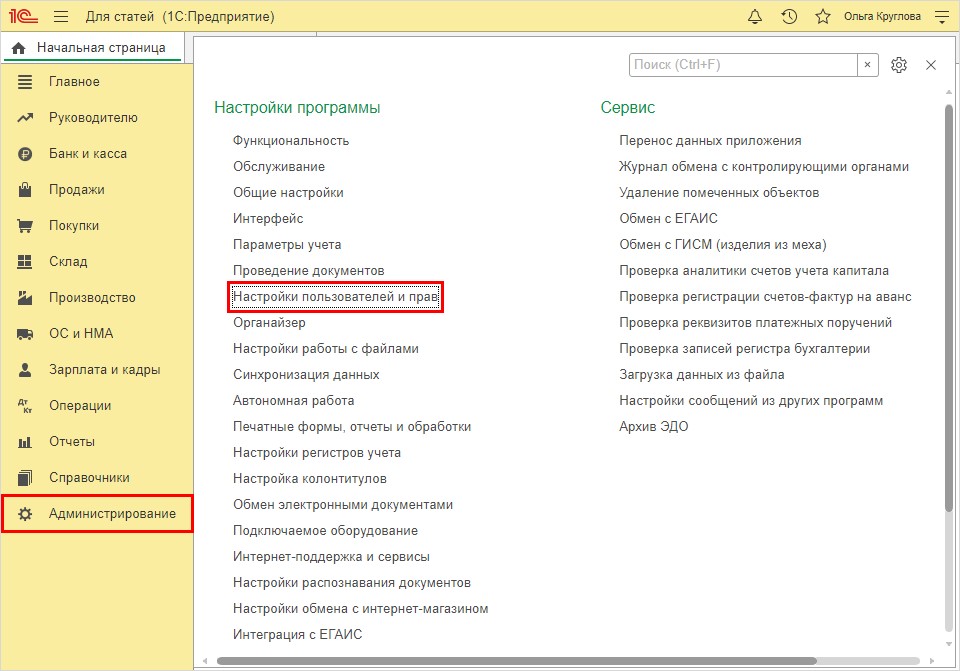Open Общие настройки link
Screen dimensions: 960x671
tap(288, 193)
